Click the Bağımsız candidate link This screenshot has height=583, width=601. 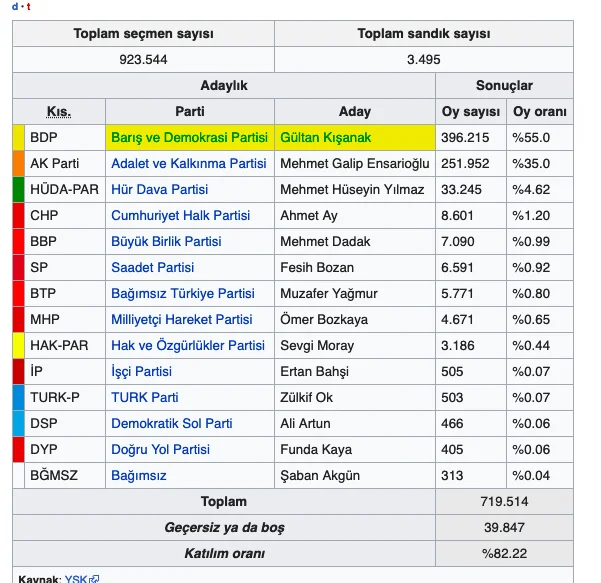pos(139,476)
